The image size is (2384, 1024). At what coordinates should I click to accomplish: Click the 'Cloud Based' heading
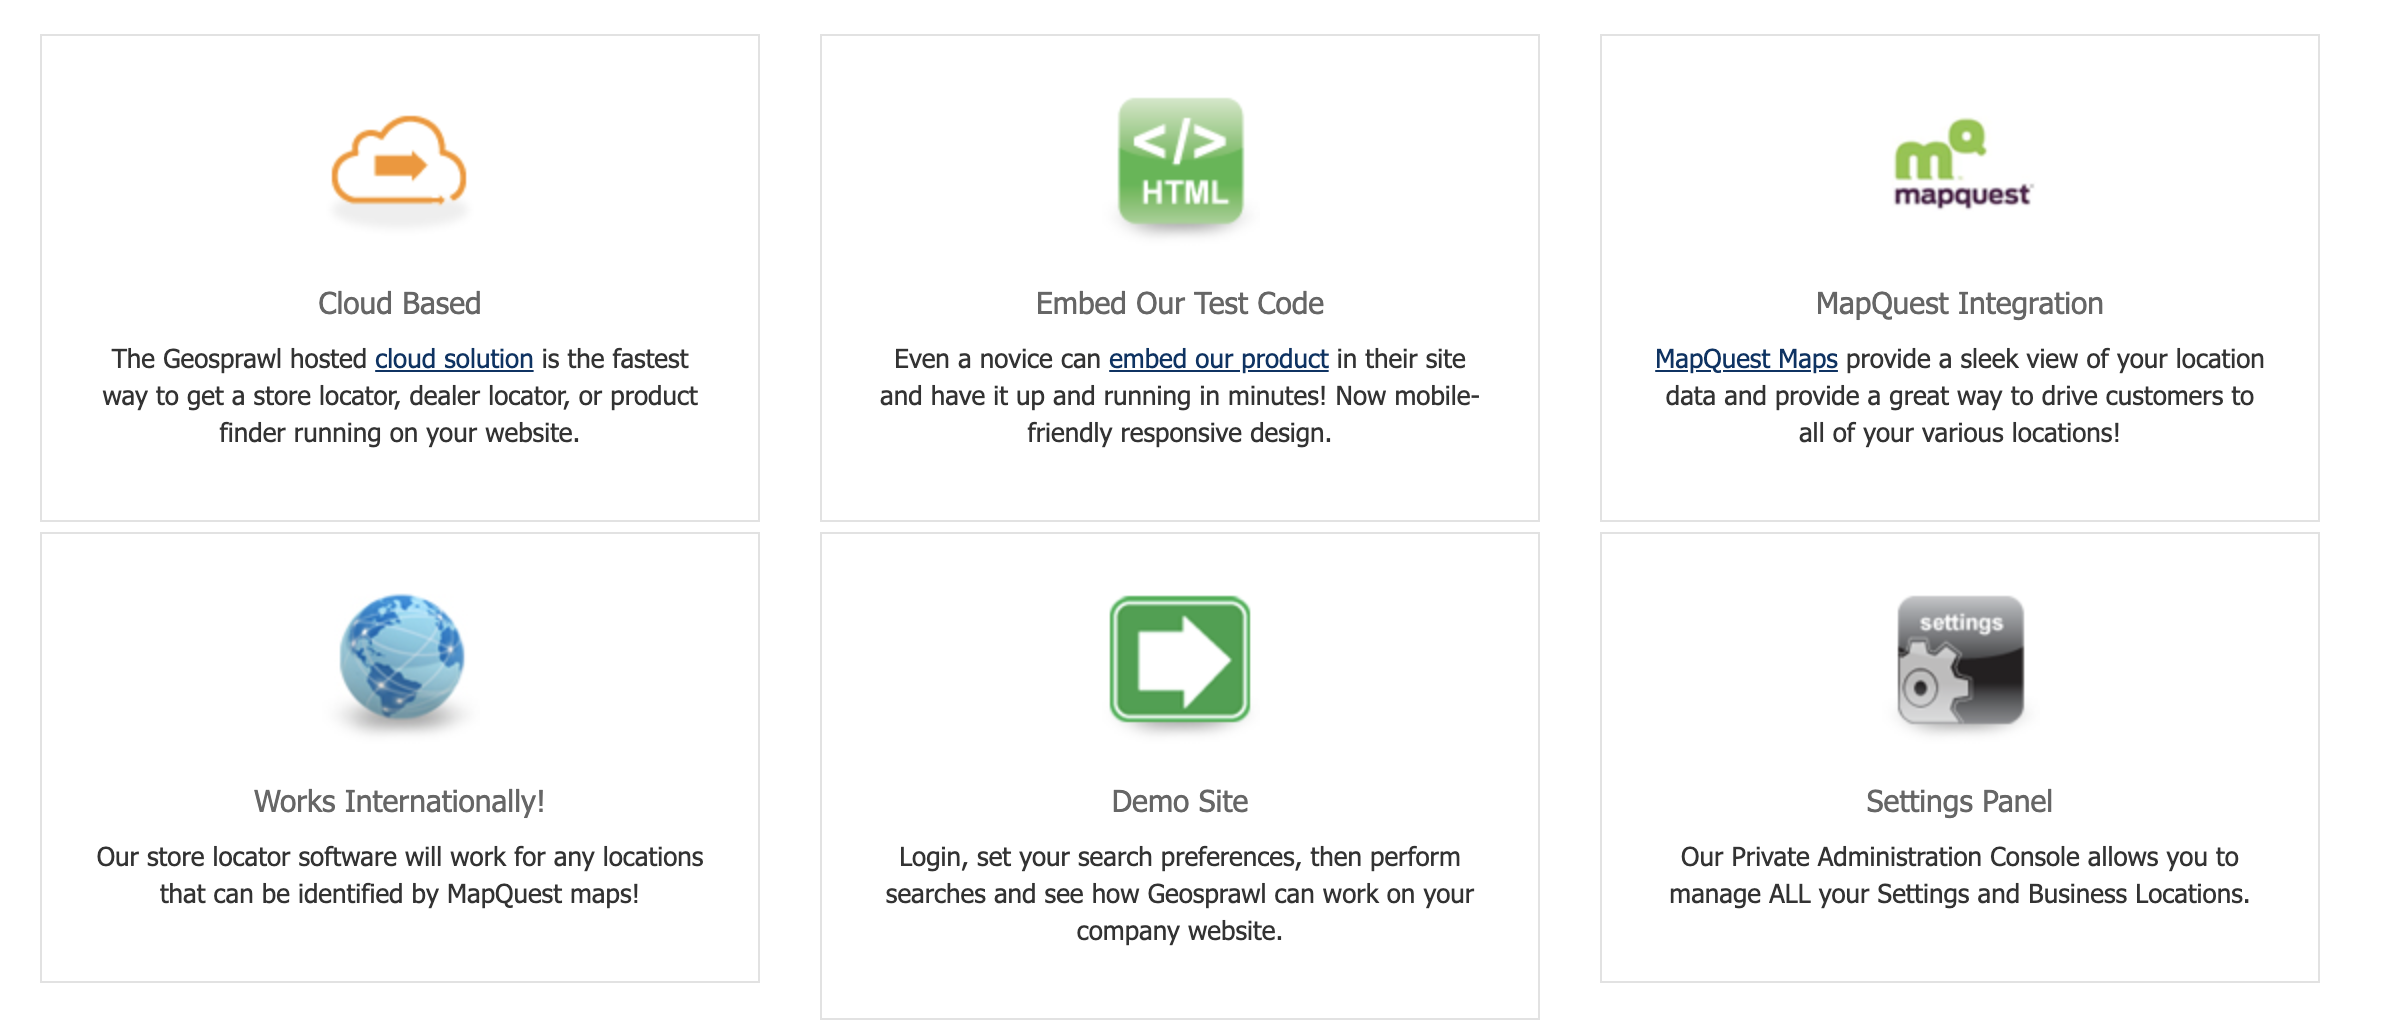pos(399,303)
